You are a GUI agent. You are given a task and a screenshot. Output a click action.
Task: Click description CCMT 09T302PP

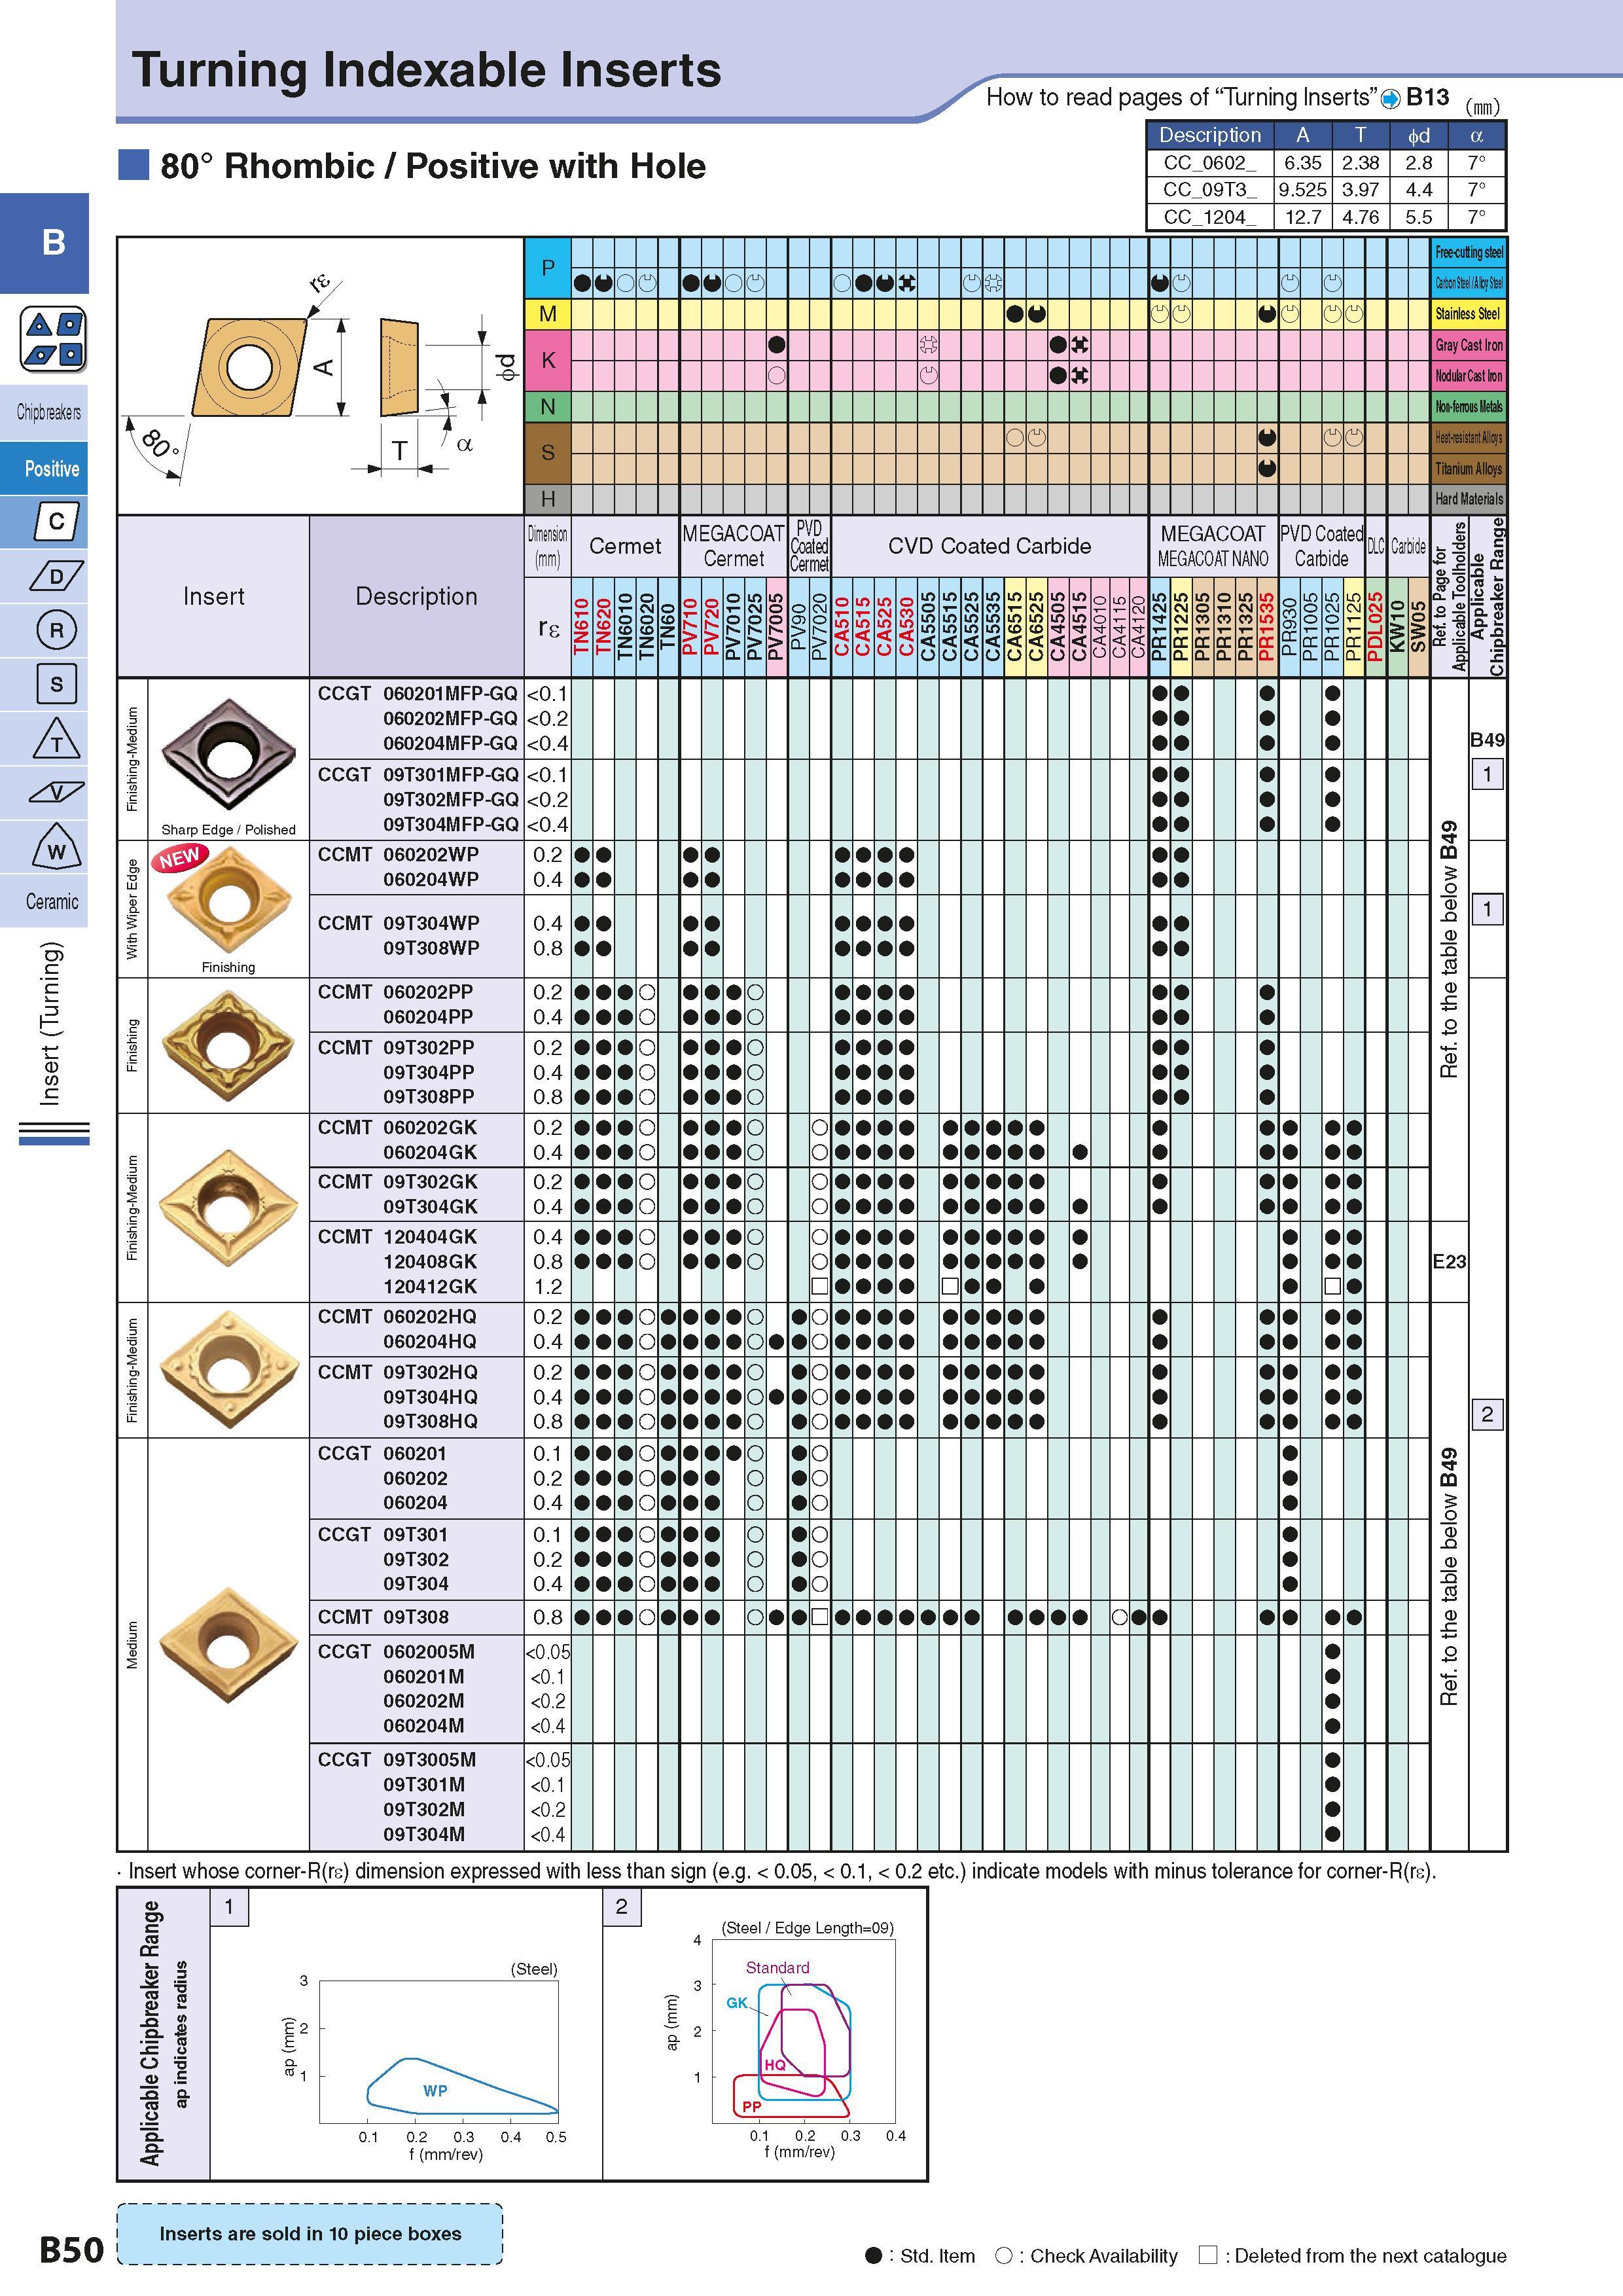(x=396, y=1047)
